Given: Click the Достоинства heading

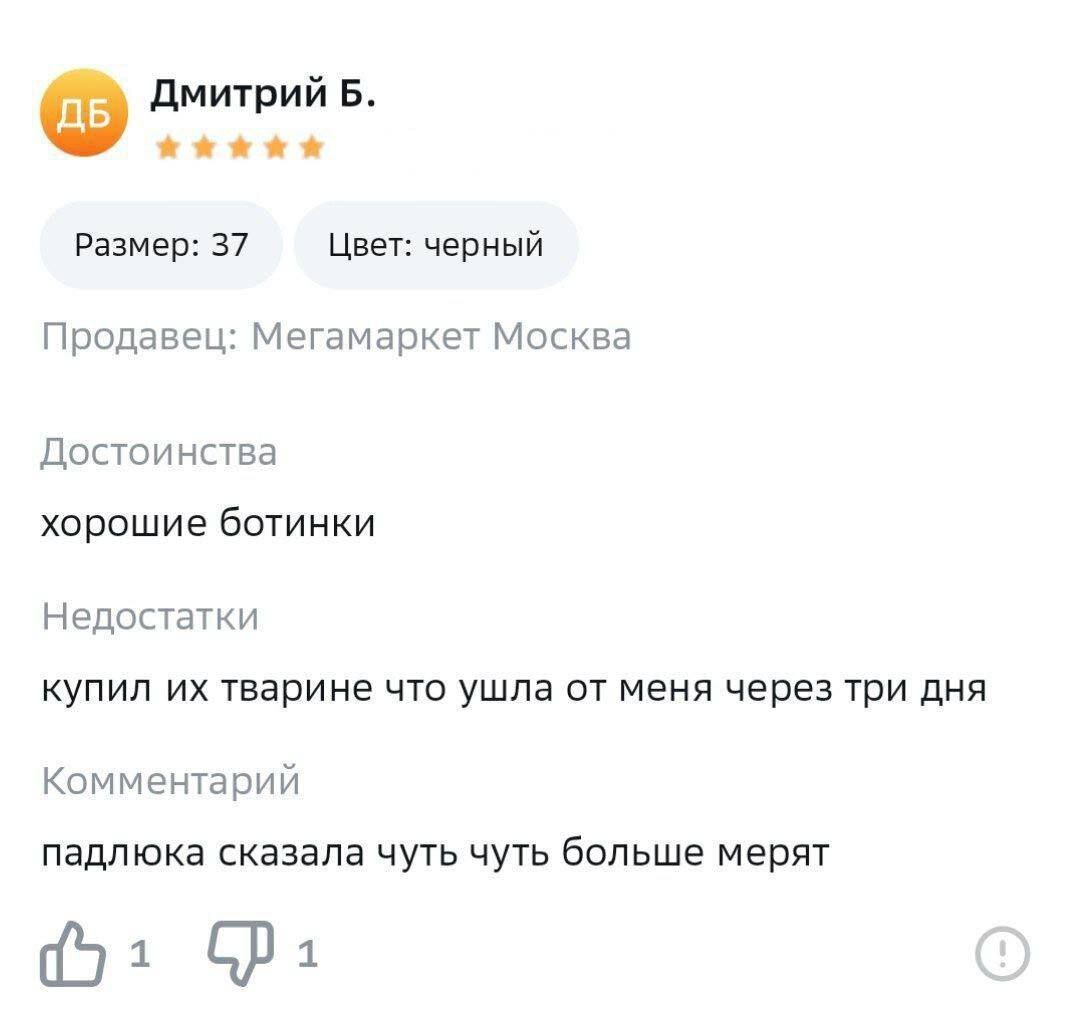Looking at the screenshot, I should 158,452.
